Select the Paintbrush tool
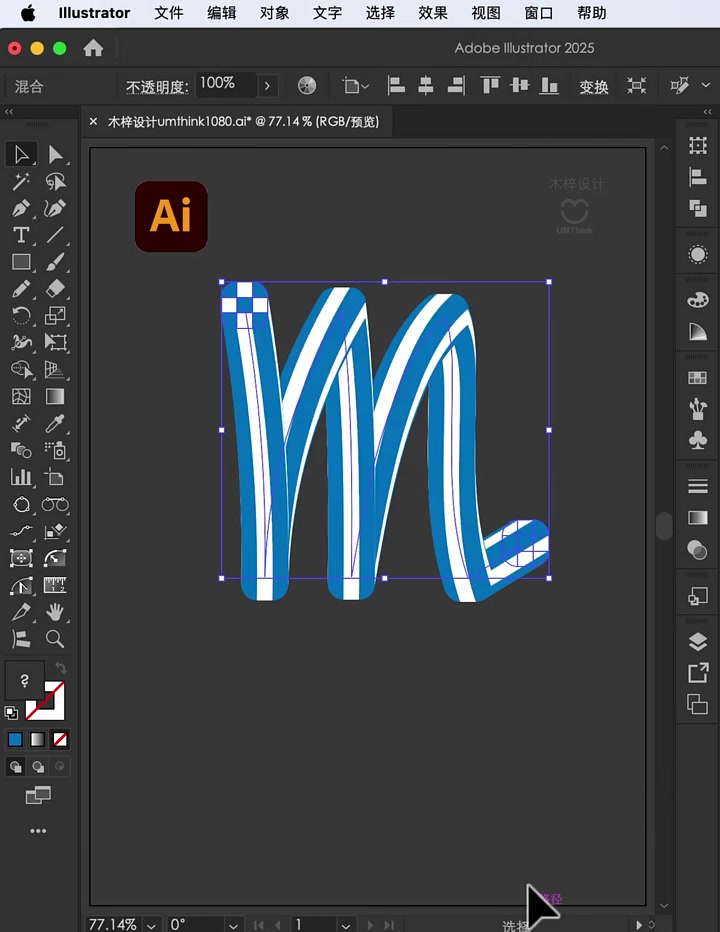The width and height of the screenshot is (720, 932). pyautogui.click(x=55, y=262)
